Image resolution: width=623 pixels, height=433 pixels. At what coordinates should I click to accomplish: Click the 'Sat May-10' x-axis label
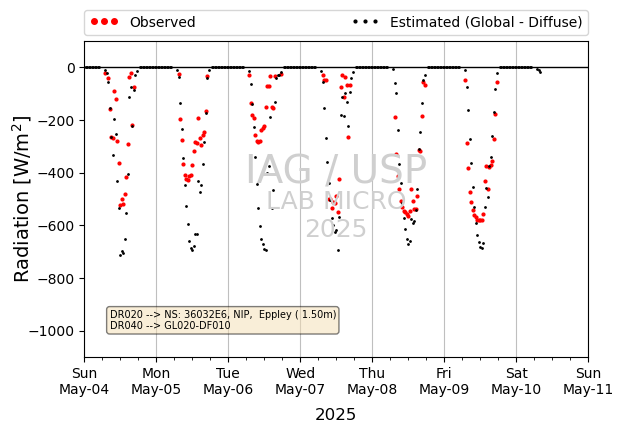(x=516, y=381)
